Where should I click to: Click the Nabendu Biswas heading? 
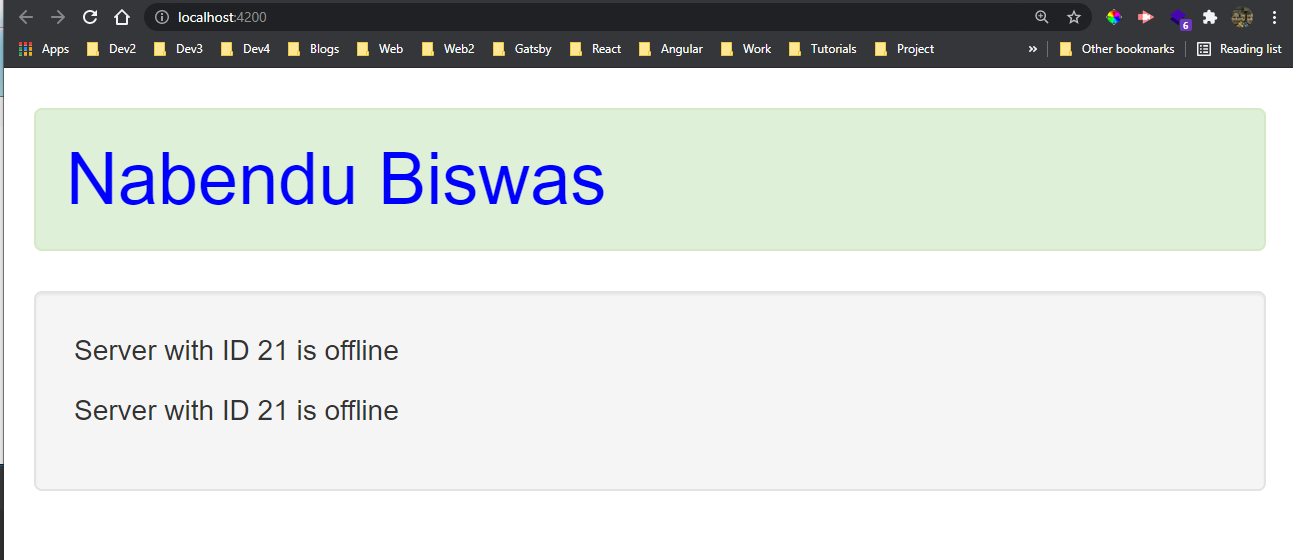pyautogui.click(x=336, y=179)
